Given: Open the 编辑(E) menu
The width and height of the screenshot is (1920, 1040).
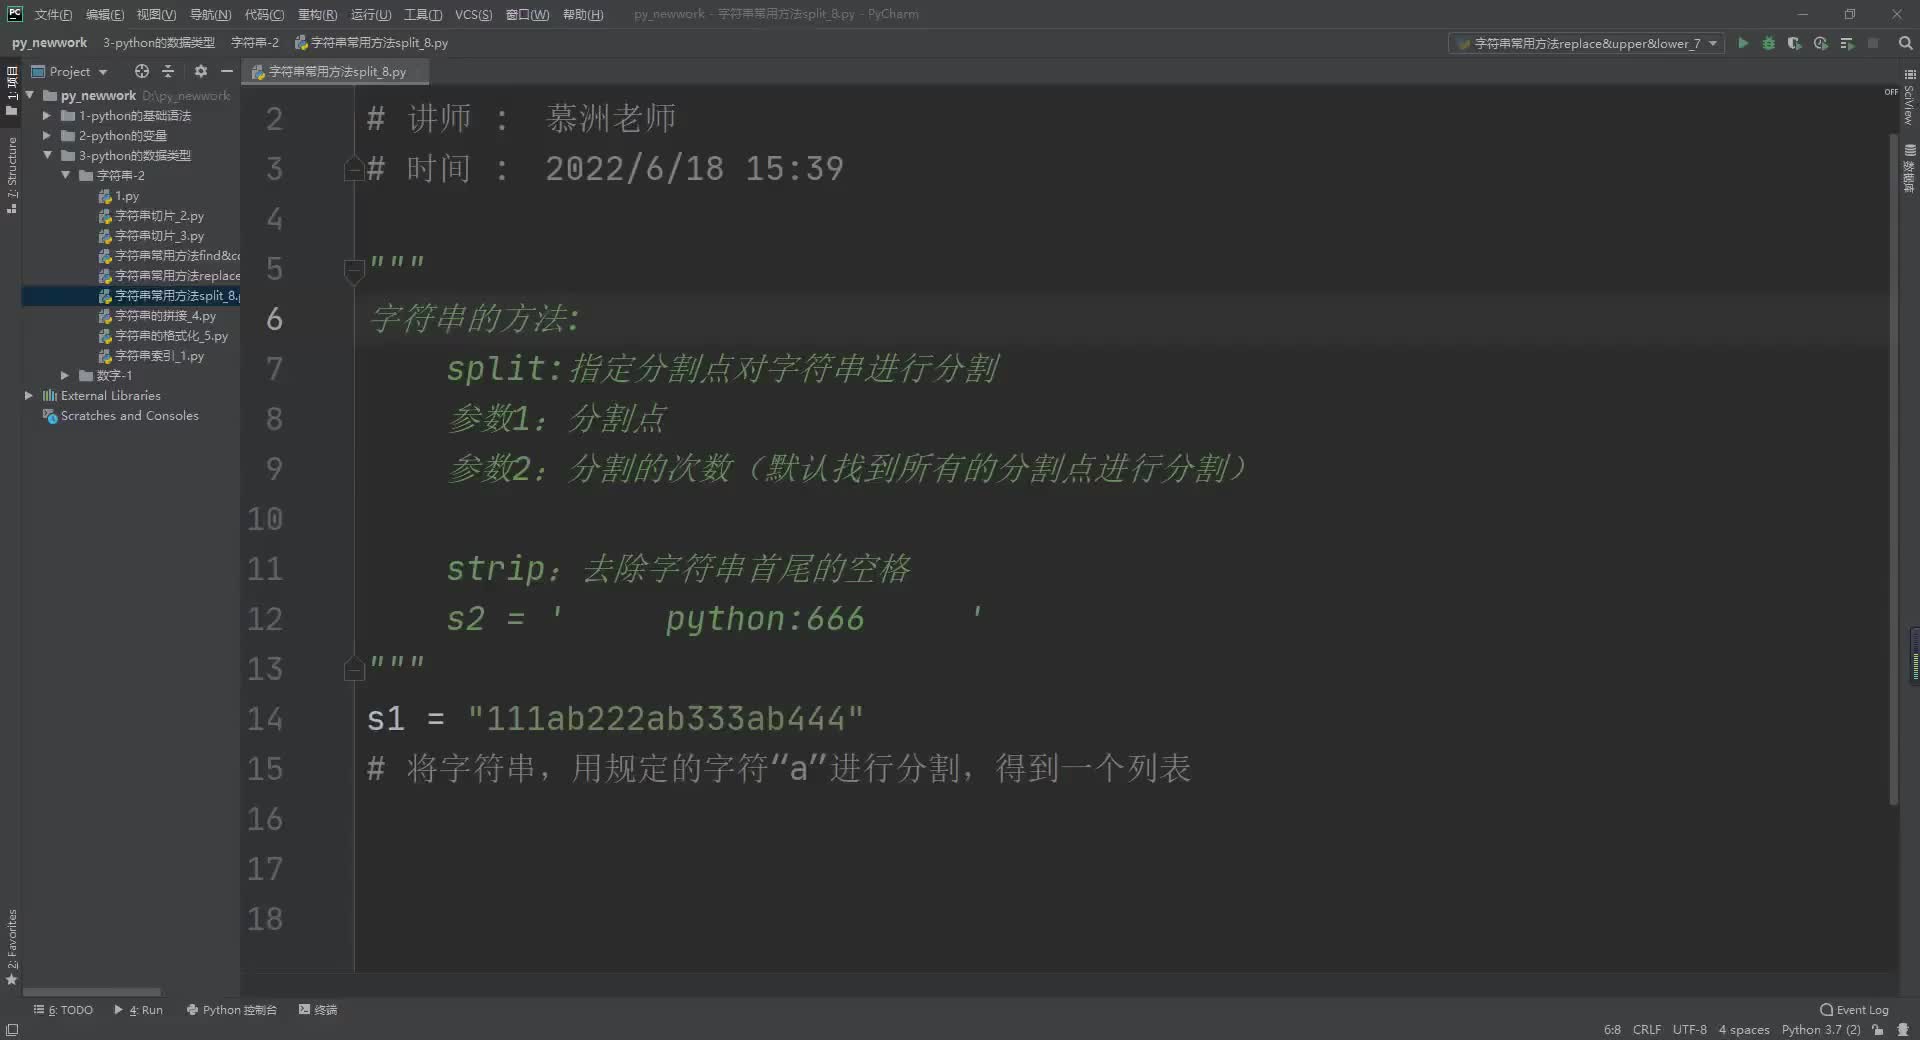Looking at the screenshot, I should (x=105, y=14).
